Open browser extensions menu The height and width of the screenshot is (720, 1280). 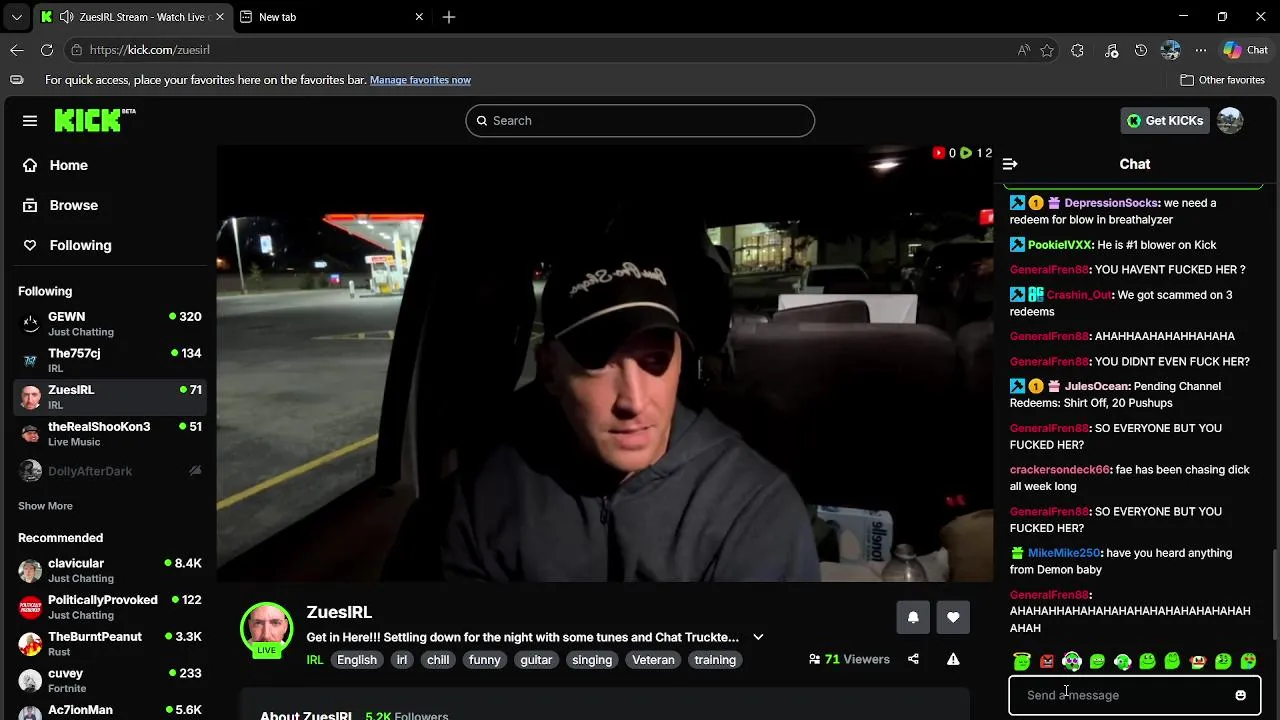1077,50
